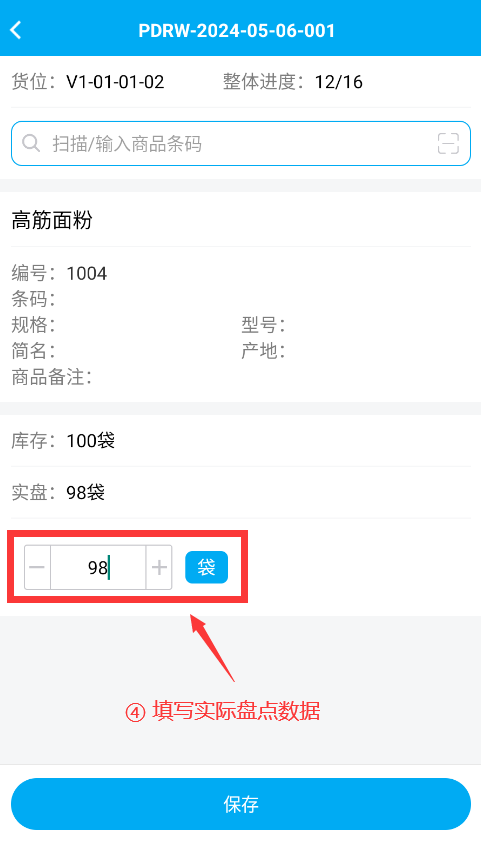Click the search magnifier icon

coord(31,144)
